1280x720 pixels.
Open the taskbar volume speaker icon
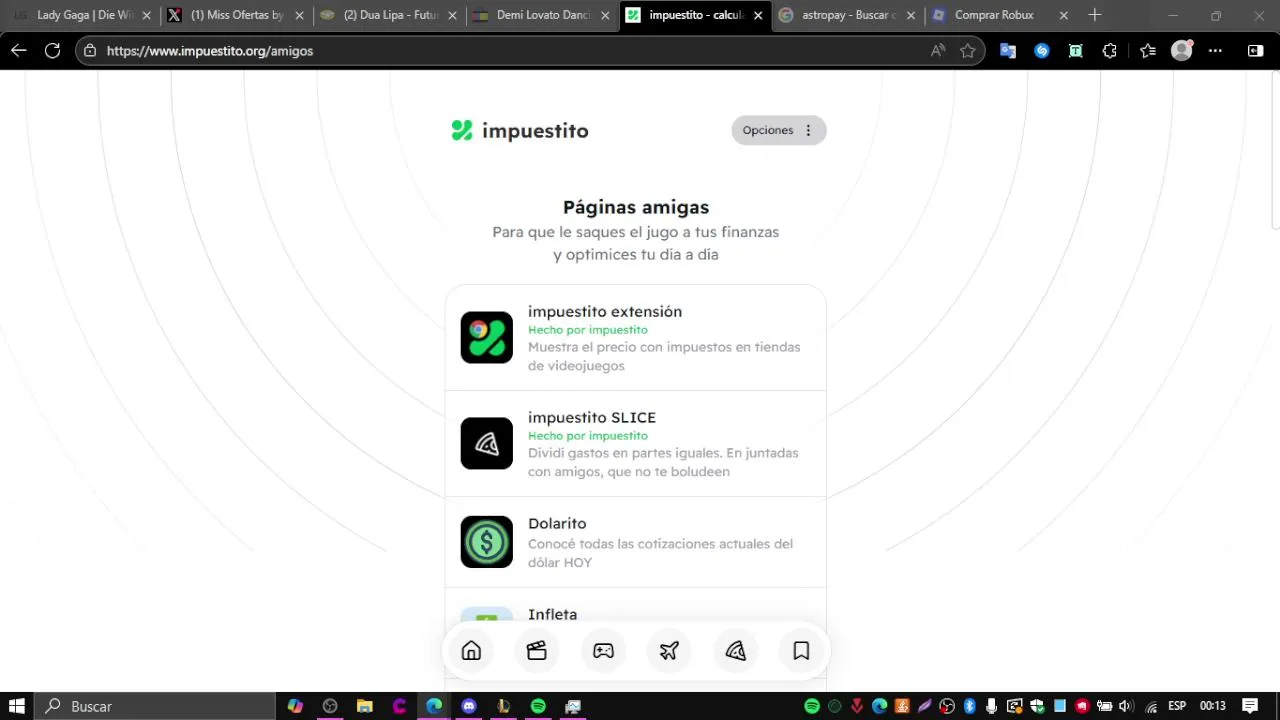(1126, 706)
